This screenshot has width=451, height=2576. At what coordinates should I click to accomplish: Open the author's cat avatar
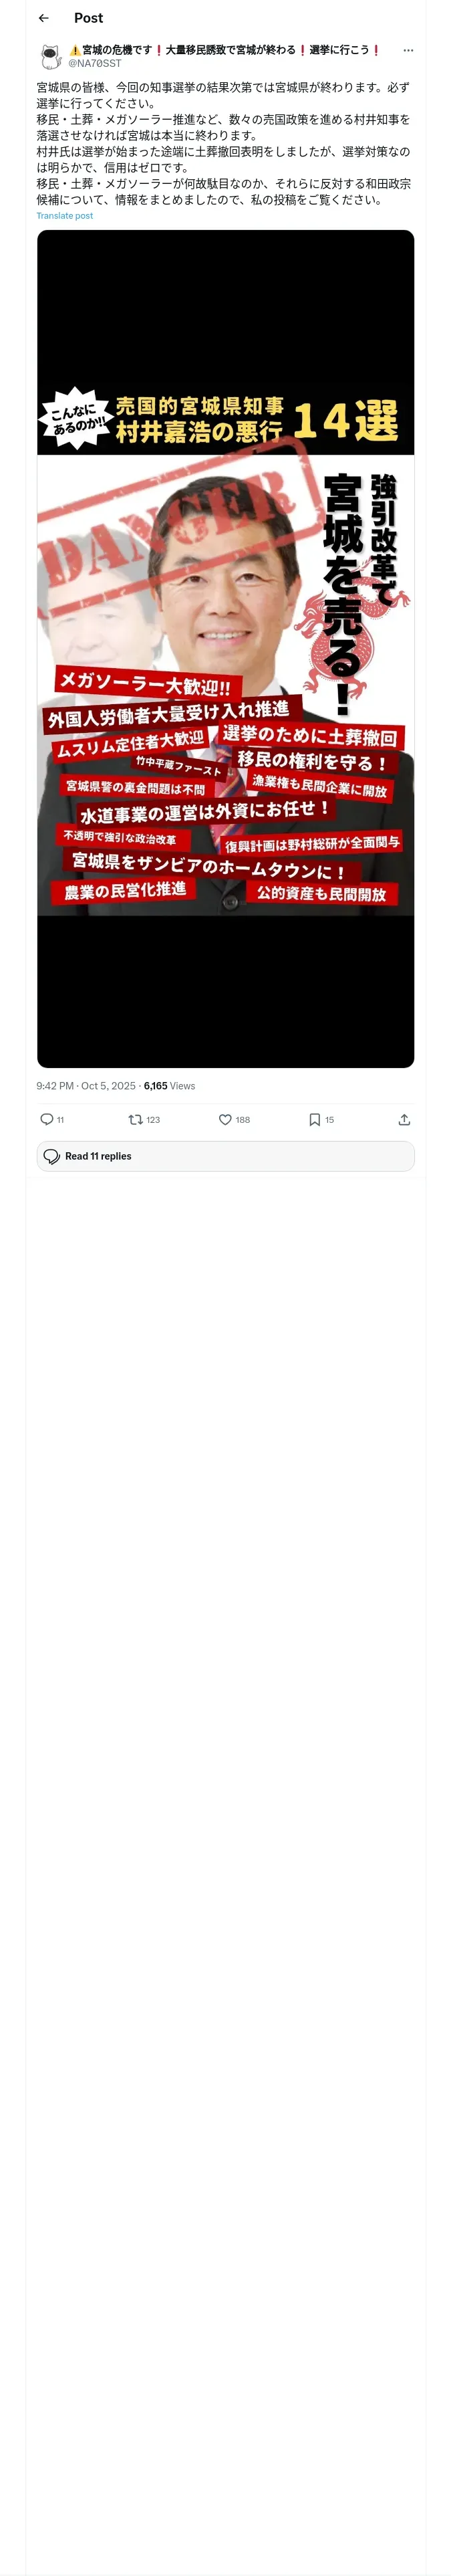[51, 56]
